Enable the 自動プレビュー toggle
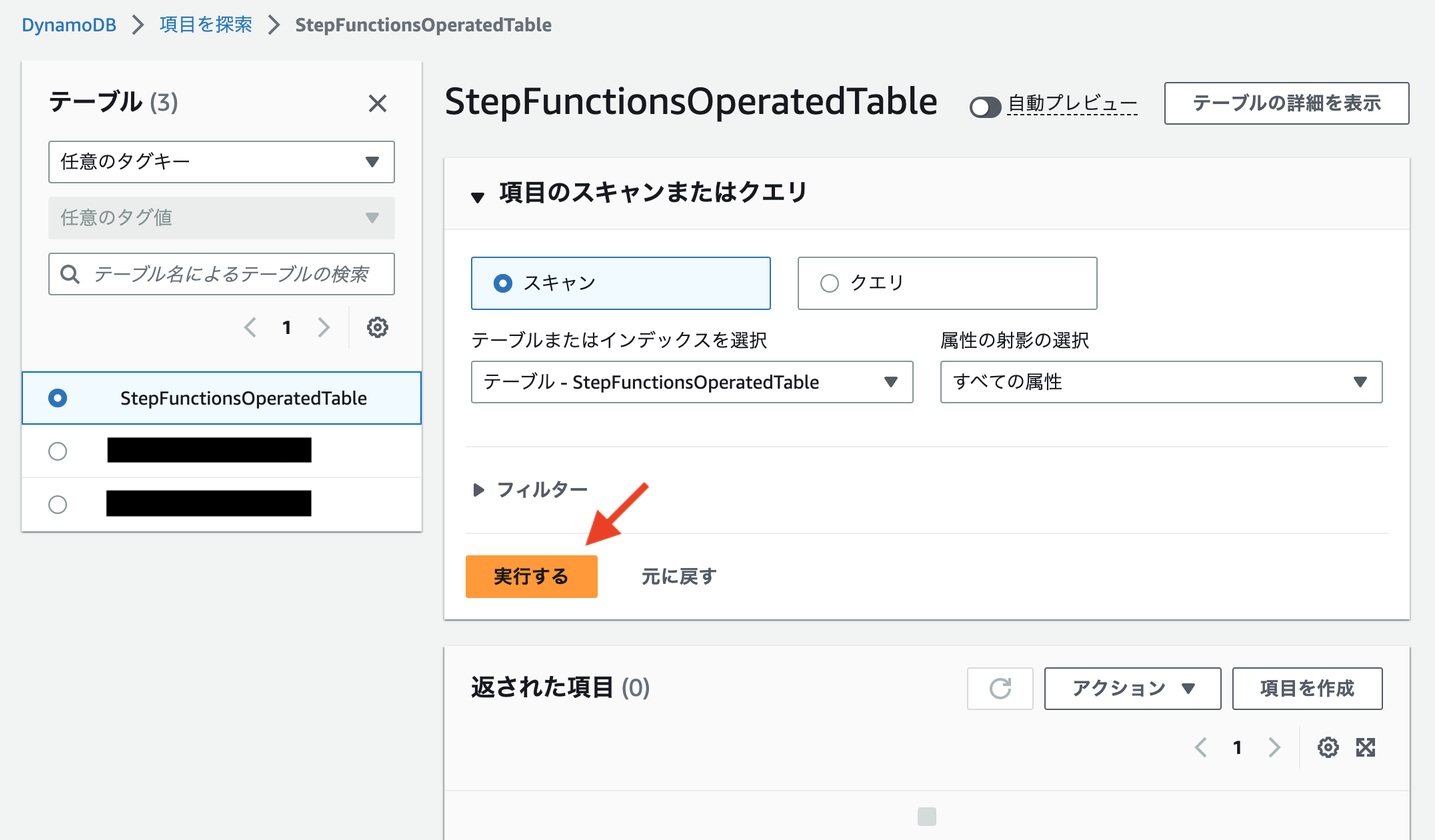The width and height of the screenshot is (1435, 840). click(x=985, y=107)
